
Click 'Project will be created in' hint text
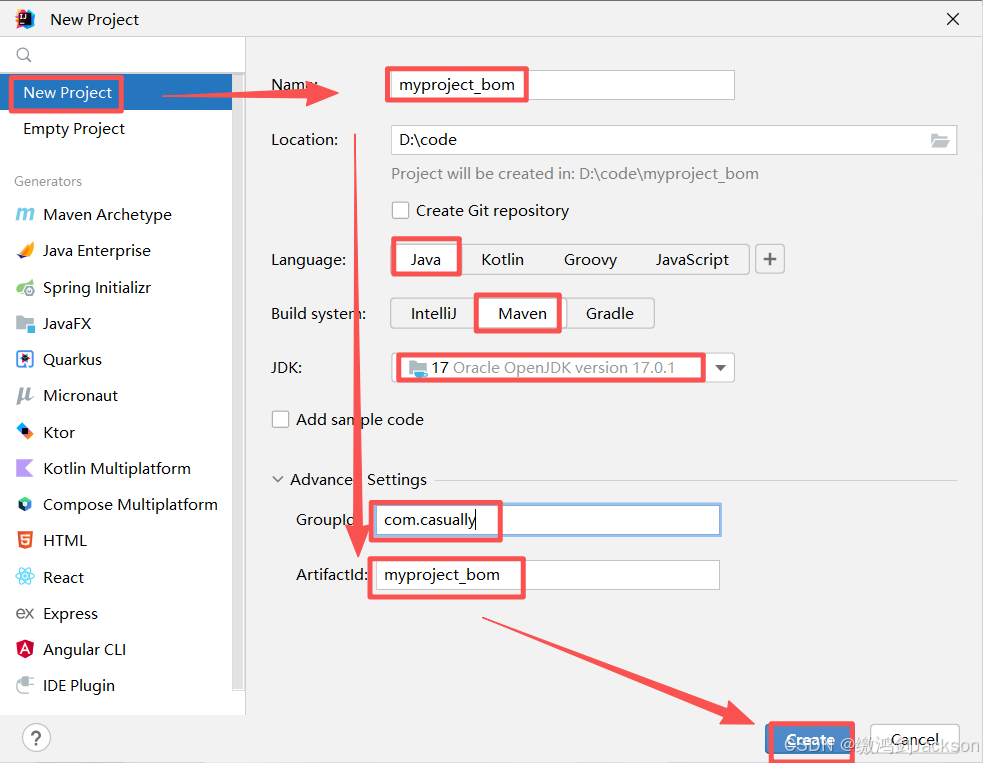[x=575, y=174]
